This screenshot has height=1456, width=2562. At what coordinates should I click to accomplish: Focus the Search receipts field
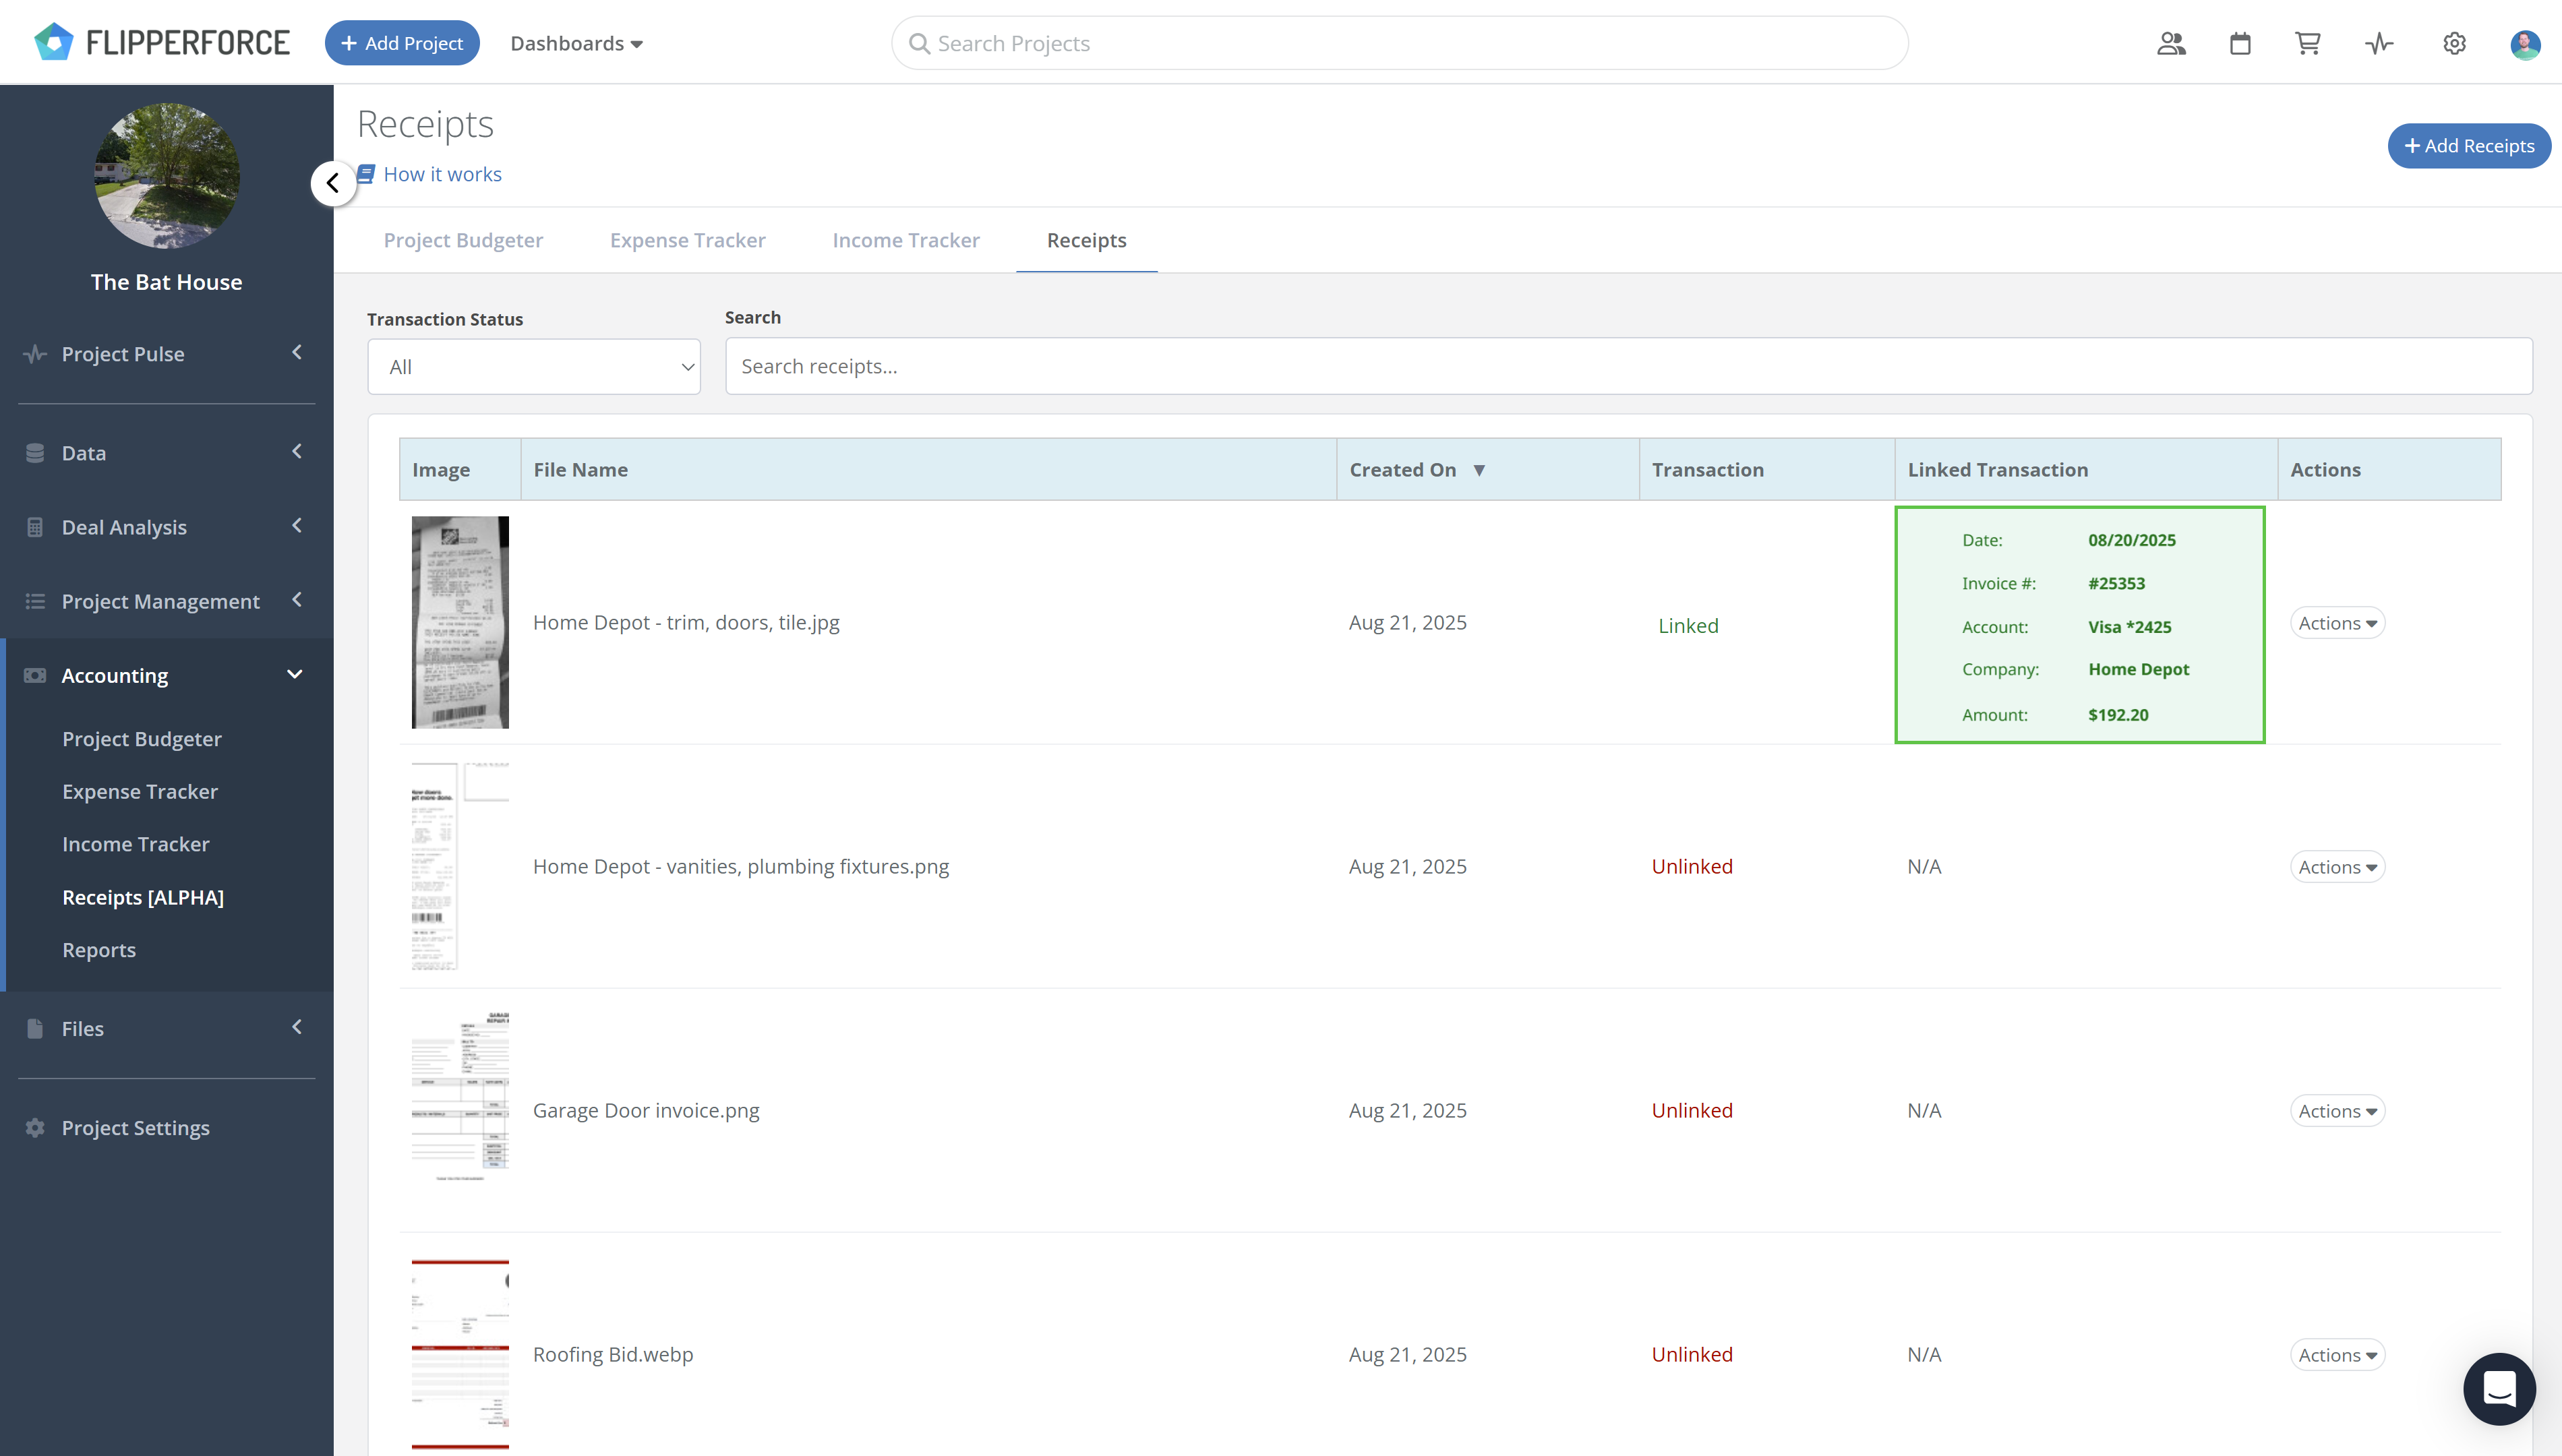[x=1629, y=366]
